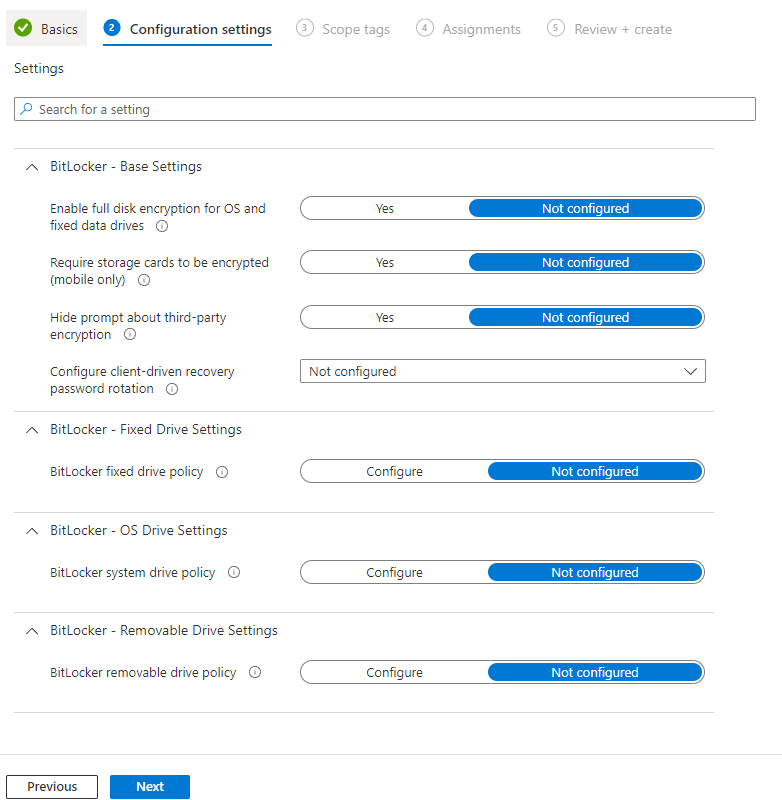Click step 2 circle icon for Configuration settings

point(112,28)
